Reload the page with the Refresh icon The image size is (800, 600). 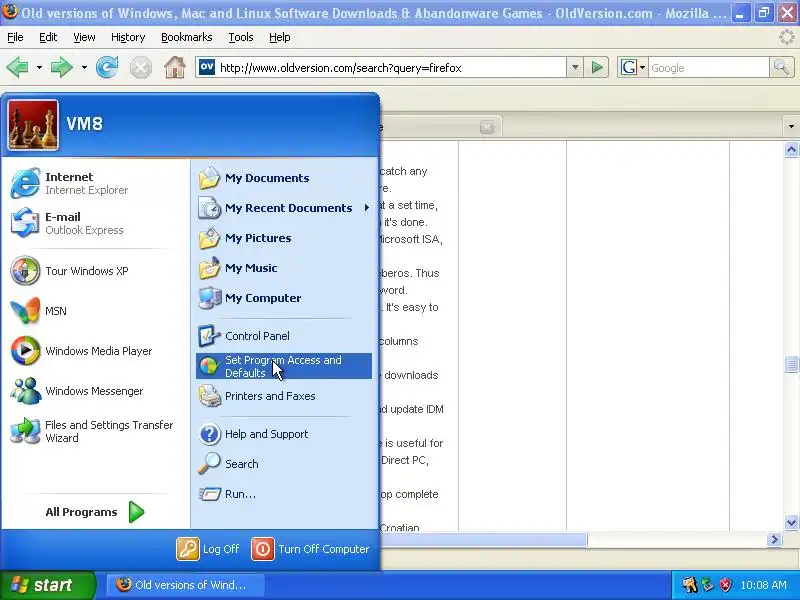[107, 67]
